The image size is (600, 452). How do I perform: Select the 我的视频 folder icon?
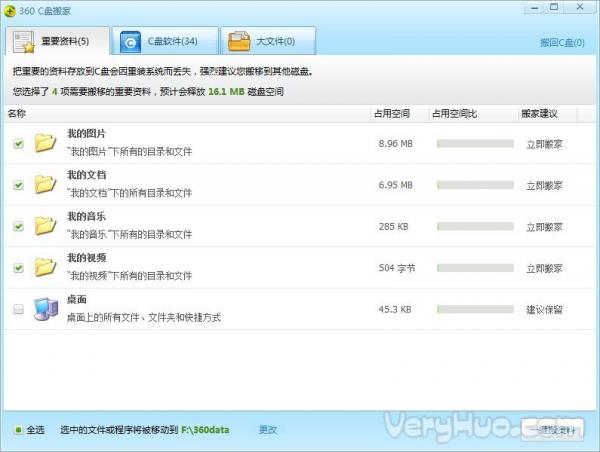pos(44,268)
